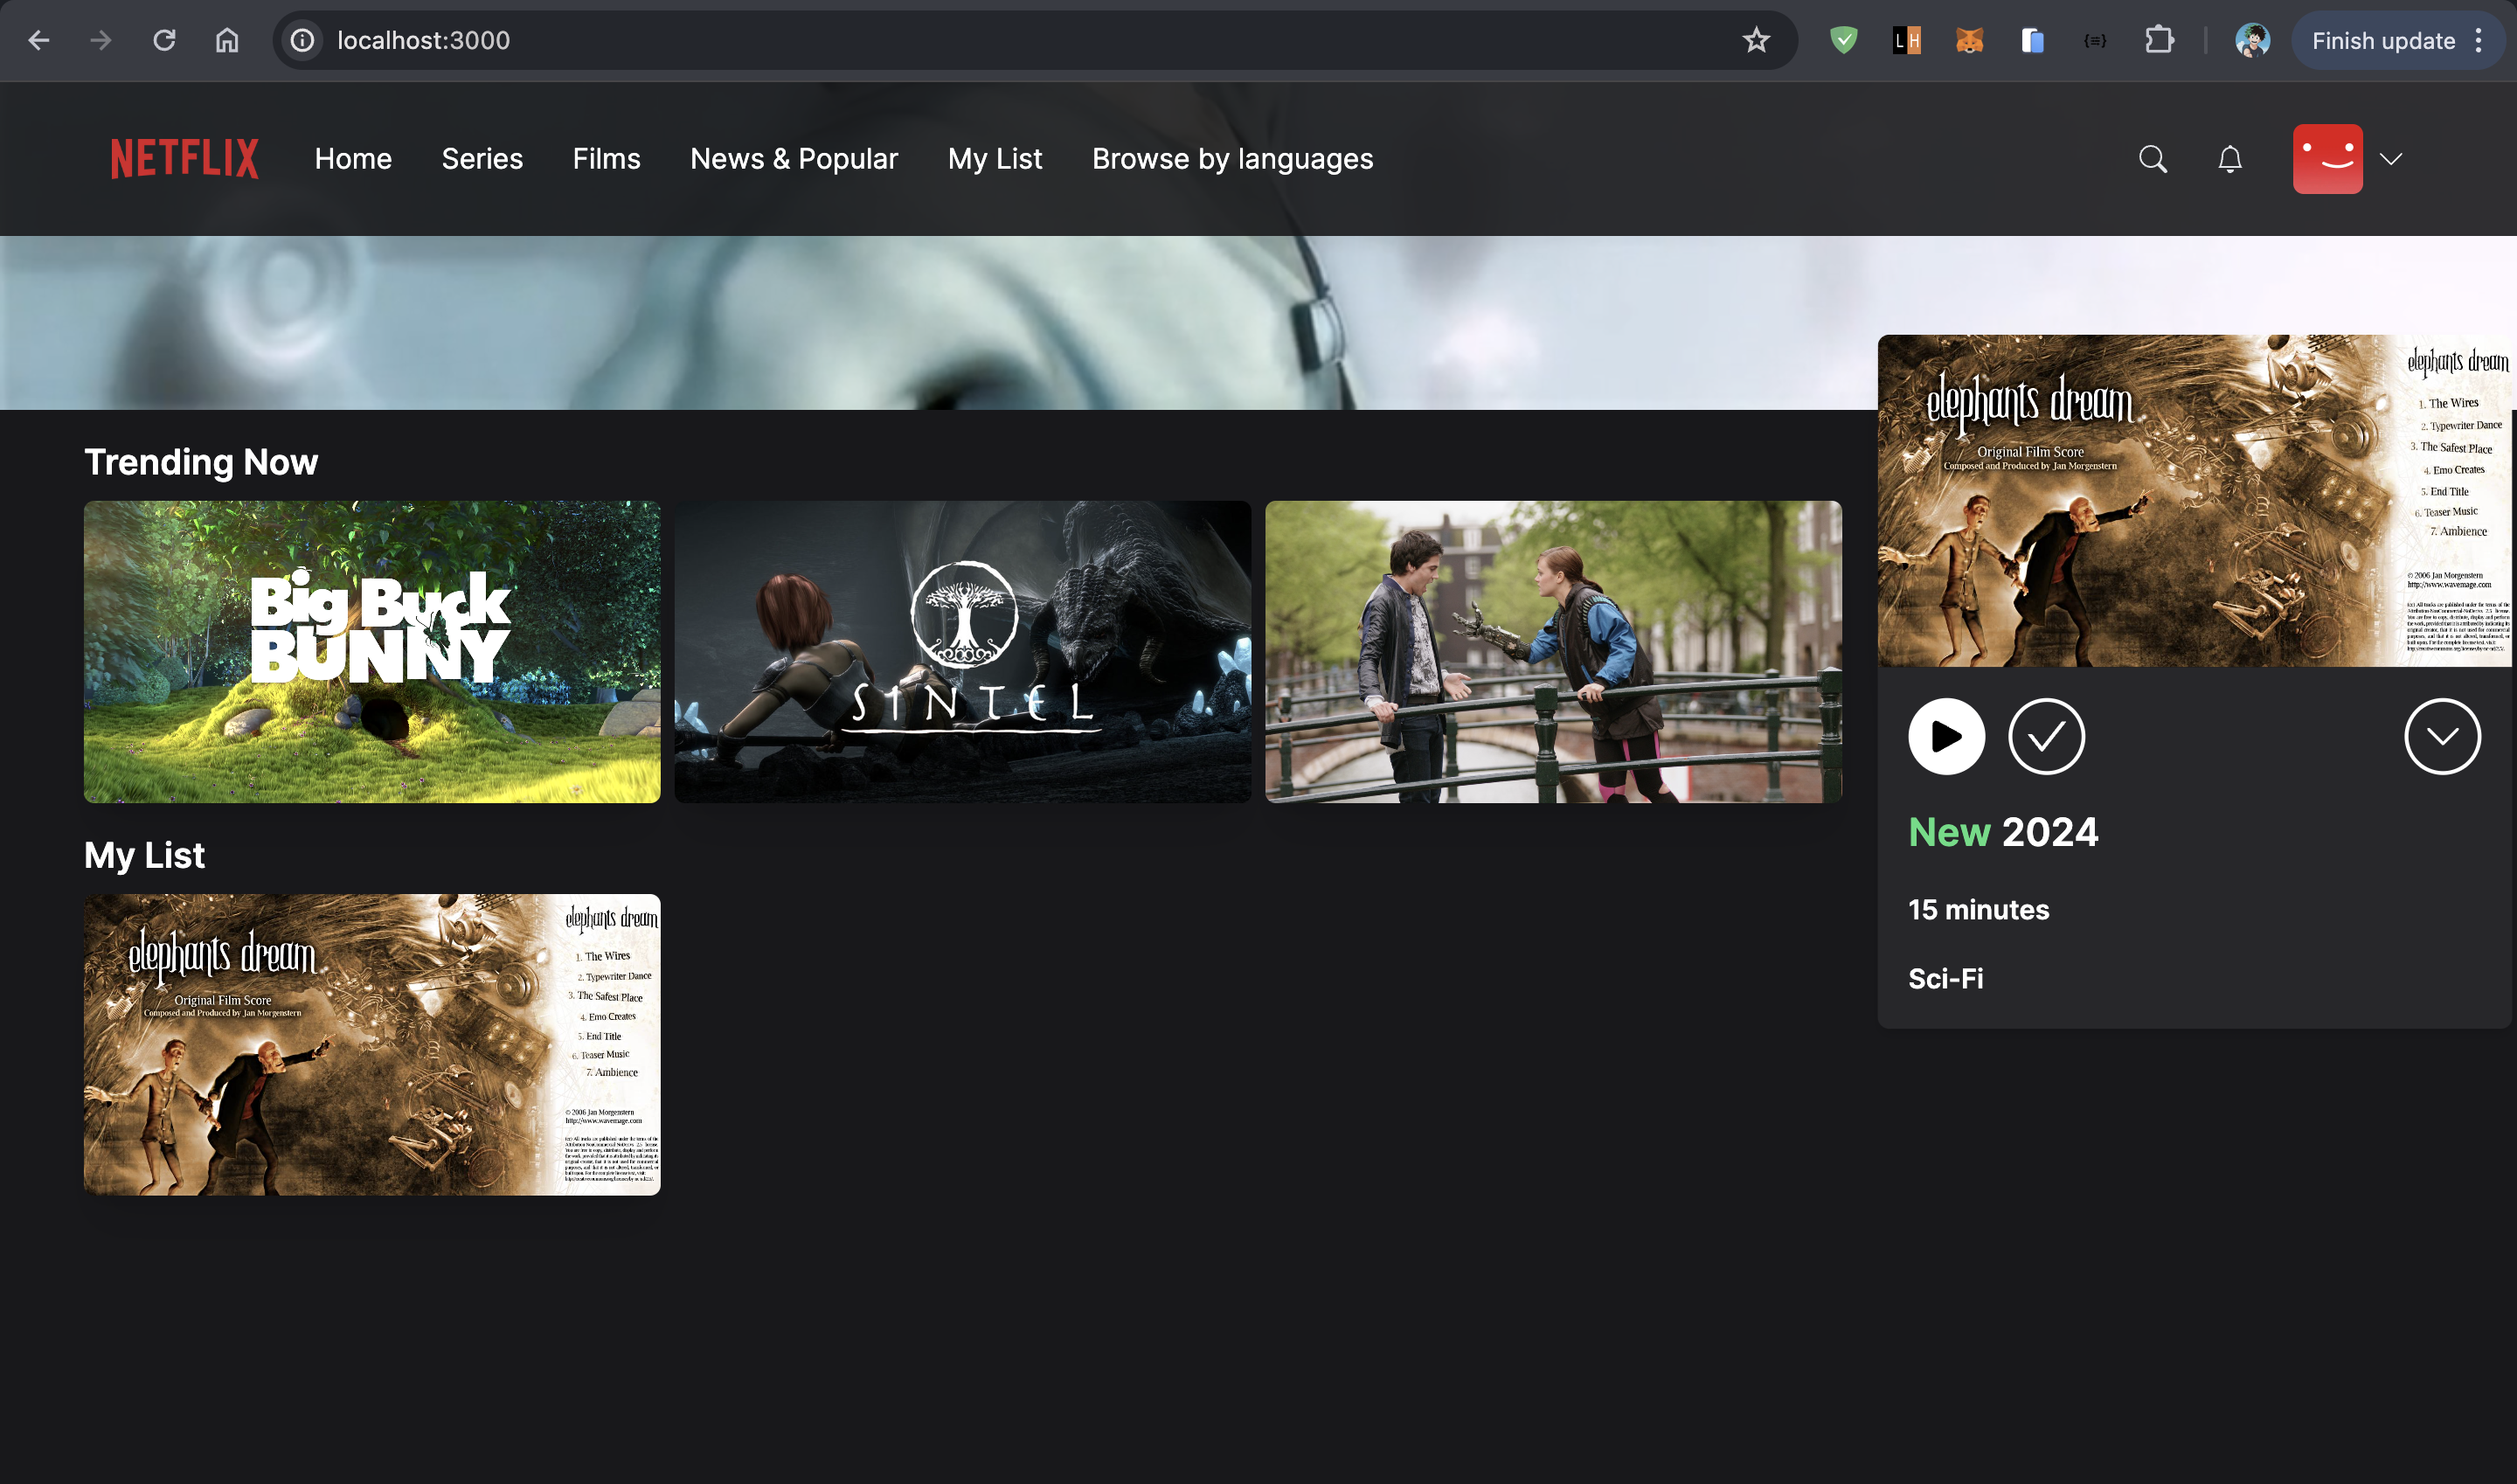Expand details with circled chevron down
Image resolution: width=2517 pixels, height=1484 pixels.
pyautogui.click(x=2442, y=736)
